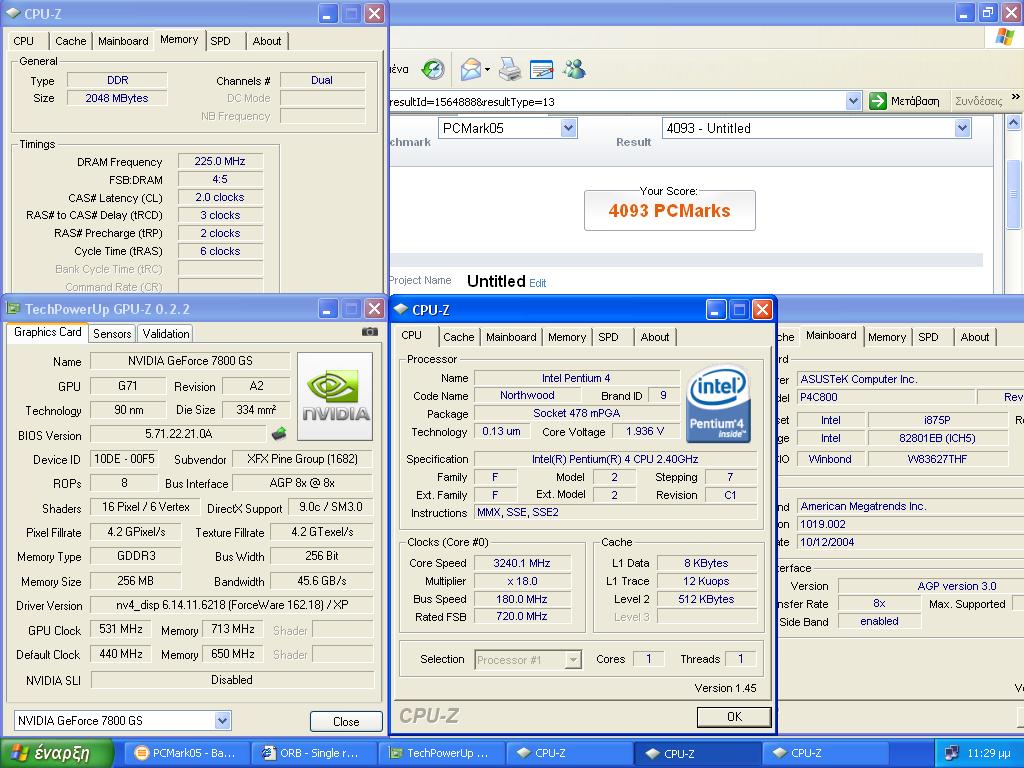
Task: Click the Intel(R) Pentium(R) 4 specification text
Action: [615, 459]
